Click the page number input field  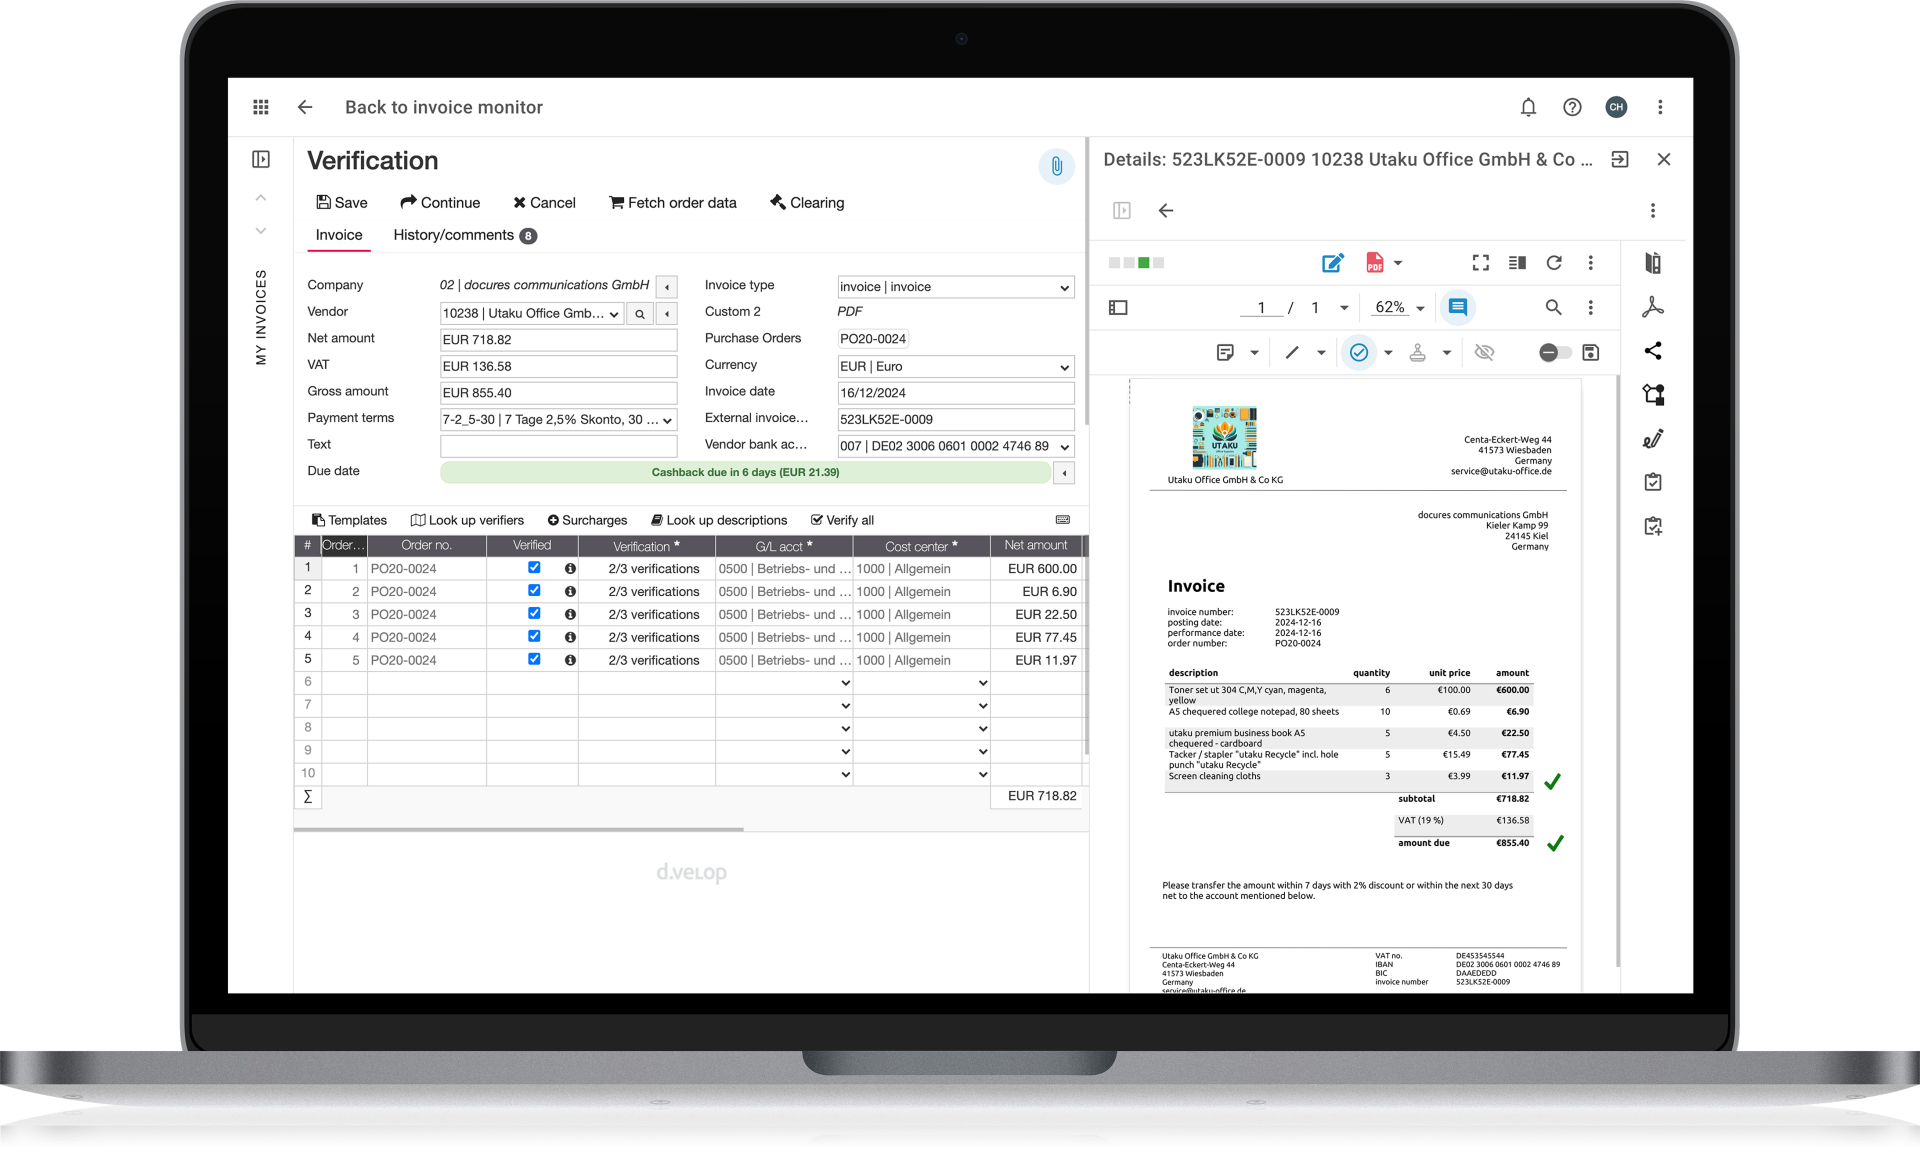point(1261,307)
